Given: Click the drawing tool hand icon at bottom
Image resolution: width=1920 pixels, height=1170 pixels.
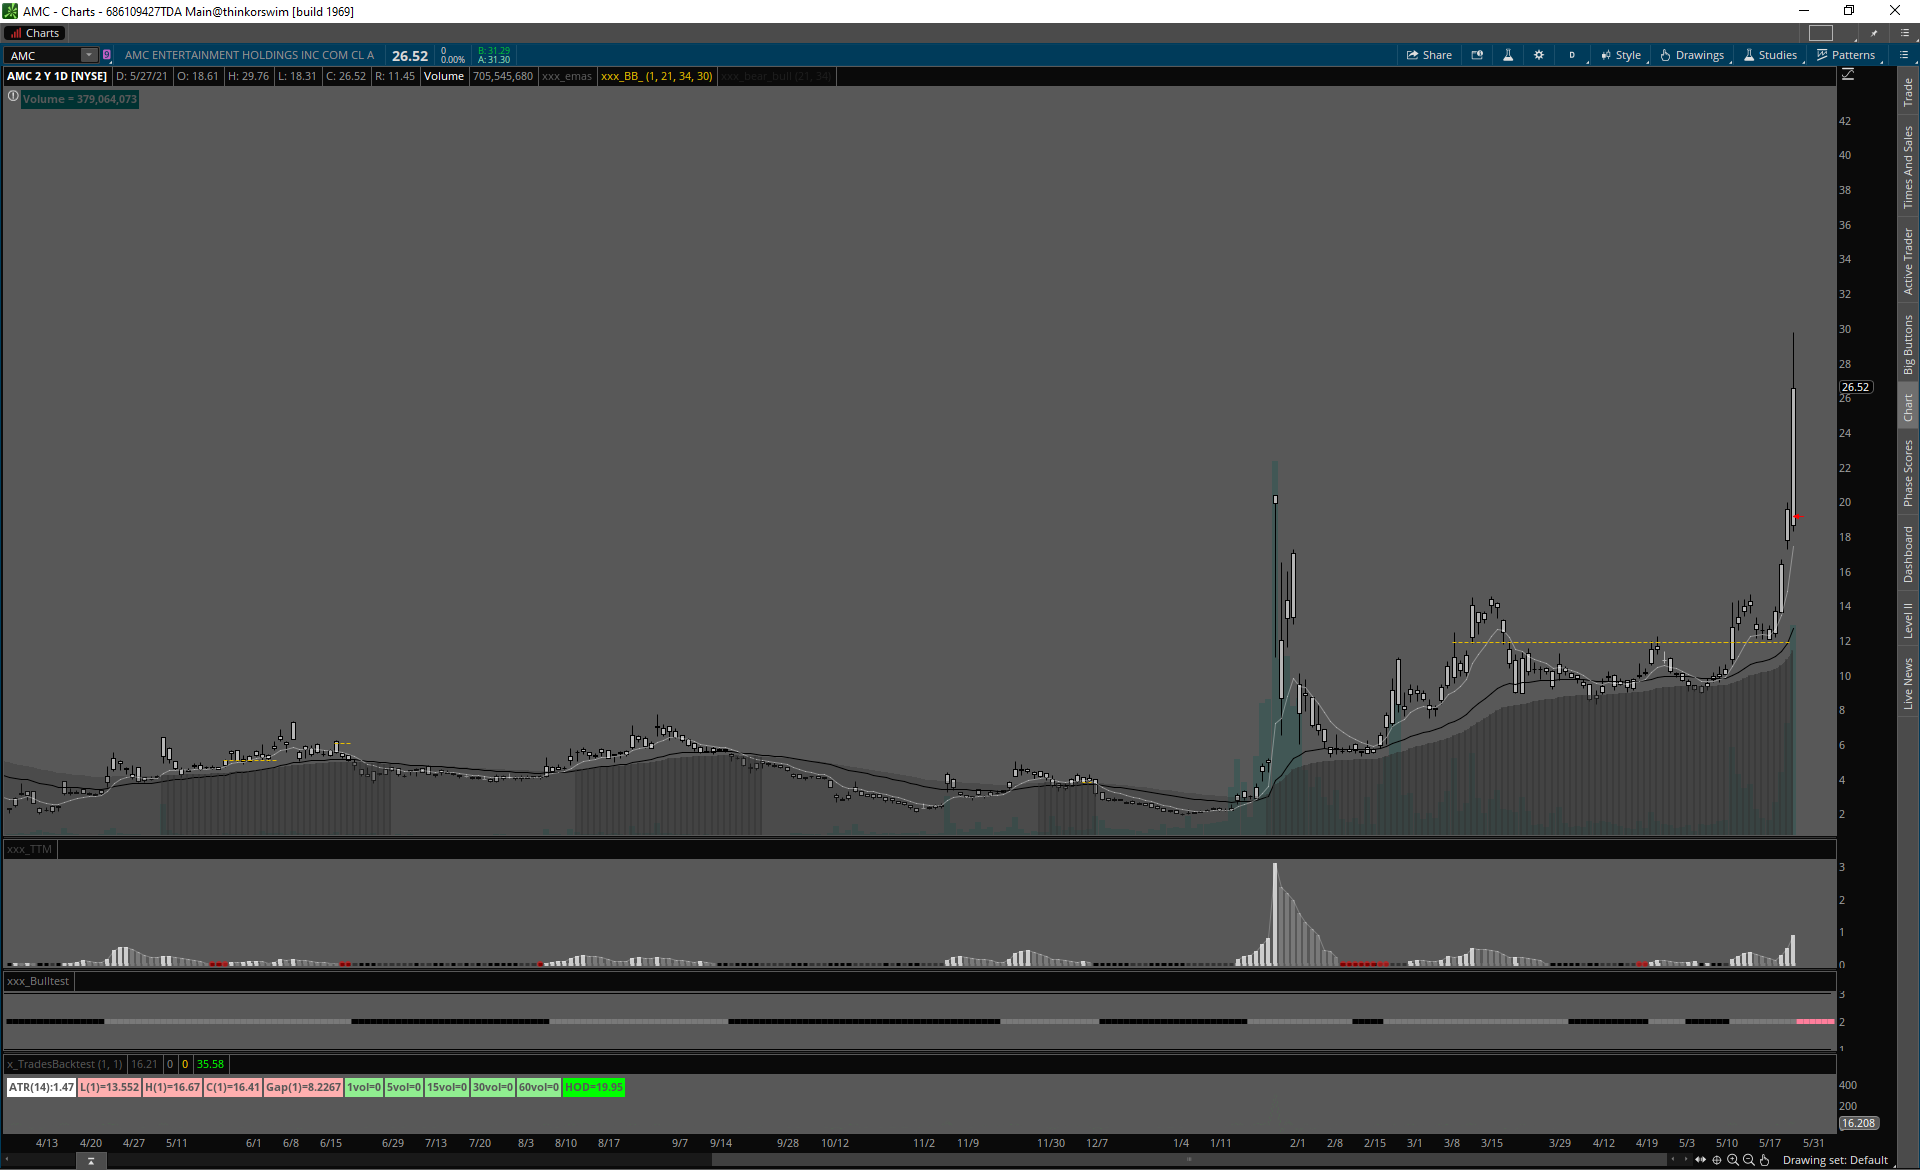Looking at the screenshot, I should (x=1765, y=1160).
